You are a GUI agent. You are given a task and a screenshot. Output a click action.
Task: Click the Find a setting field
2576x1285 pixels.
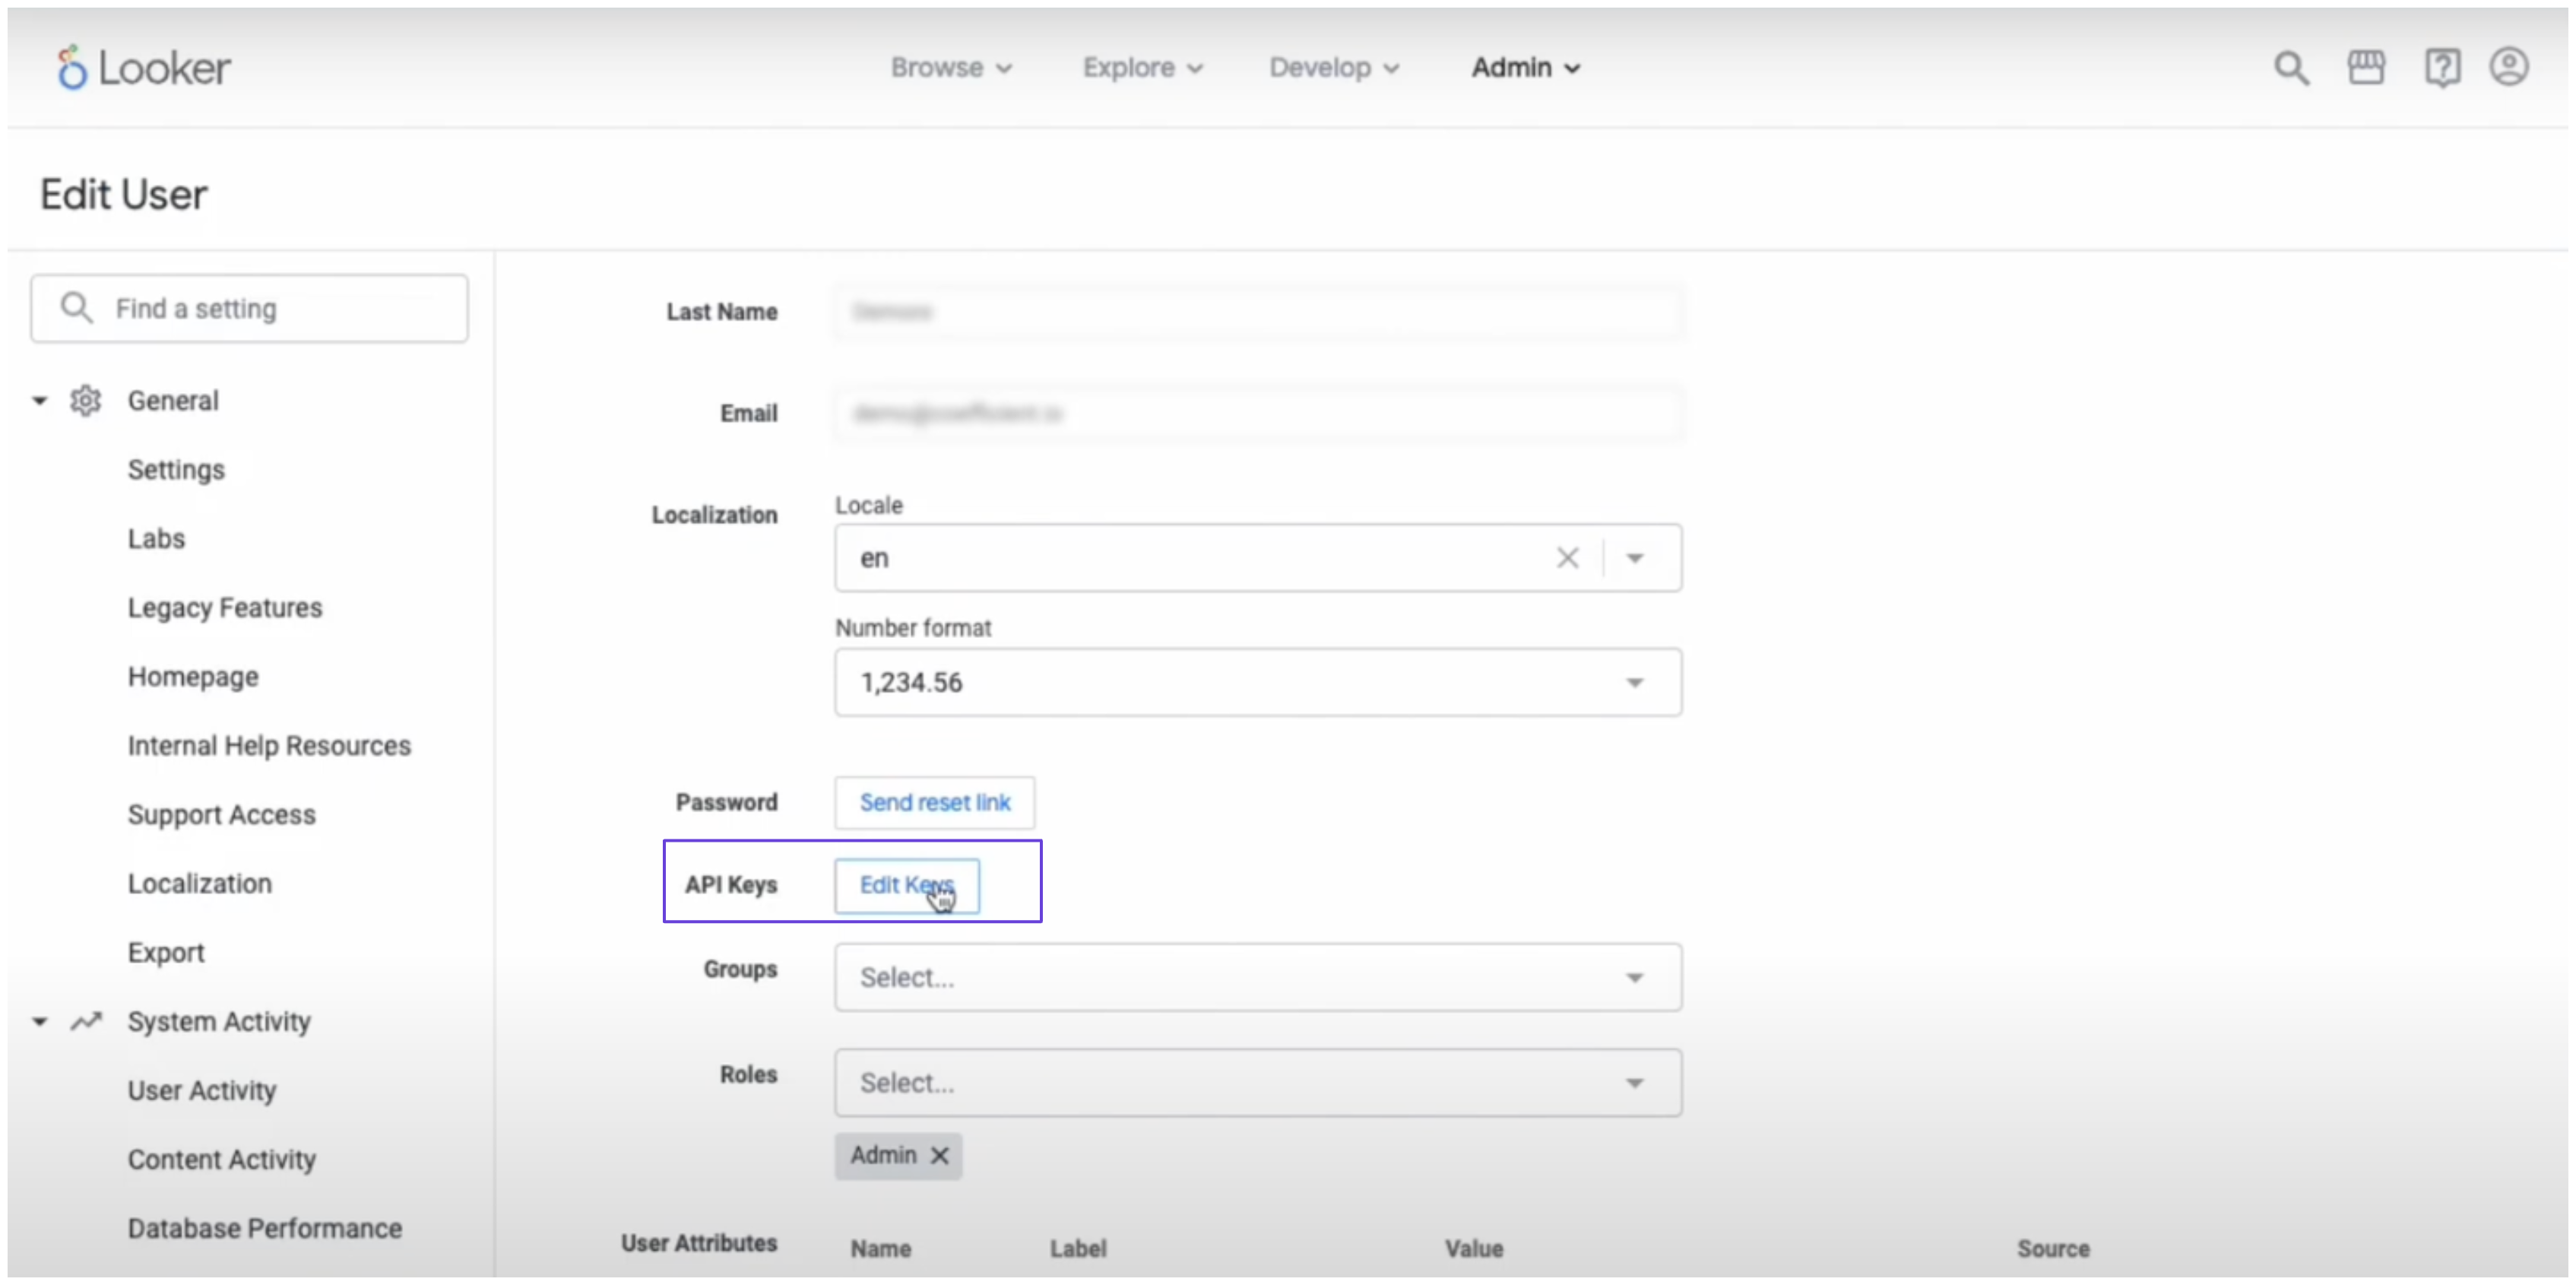[x=250, y=309]
